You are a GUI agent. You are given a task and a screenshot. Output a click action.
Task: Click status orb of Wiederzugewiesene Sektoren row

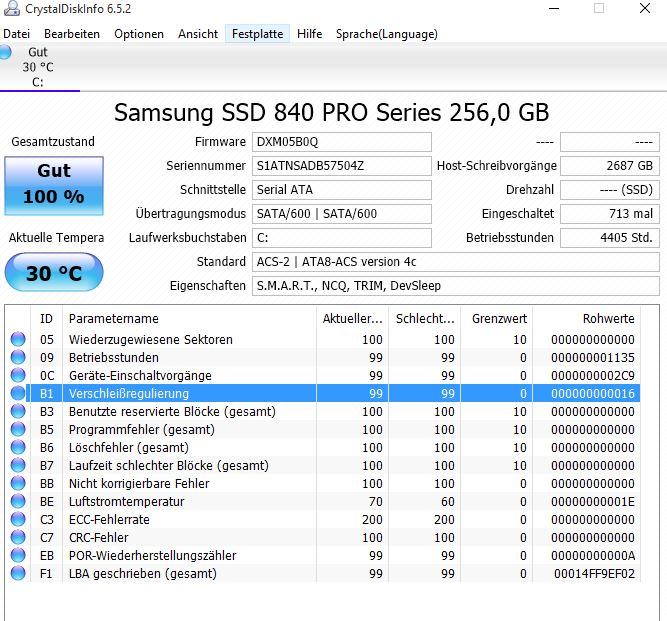(x=18, y=339)
